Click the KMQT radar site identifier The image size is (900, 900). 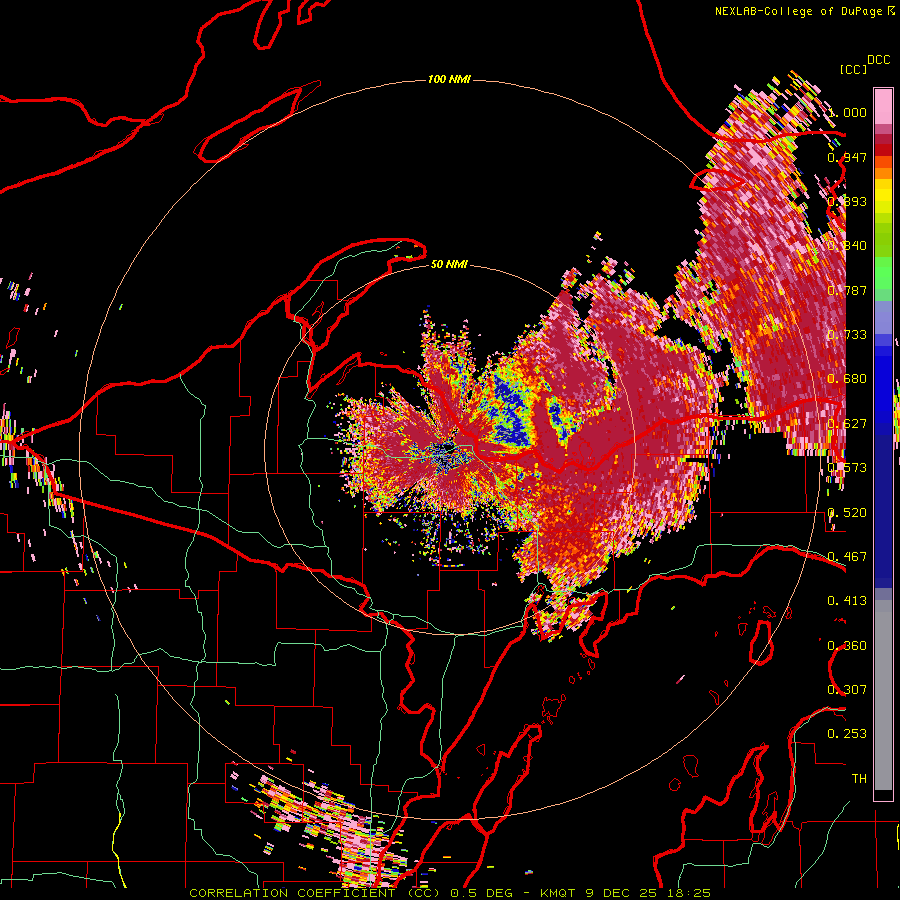(557, 893)
